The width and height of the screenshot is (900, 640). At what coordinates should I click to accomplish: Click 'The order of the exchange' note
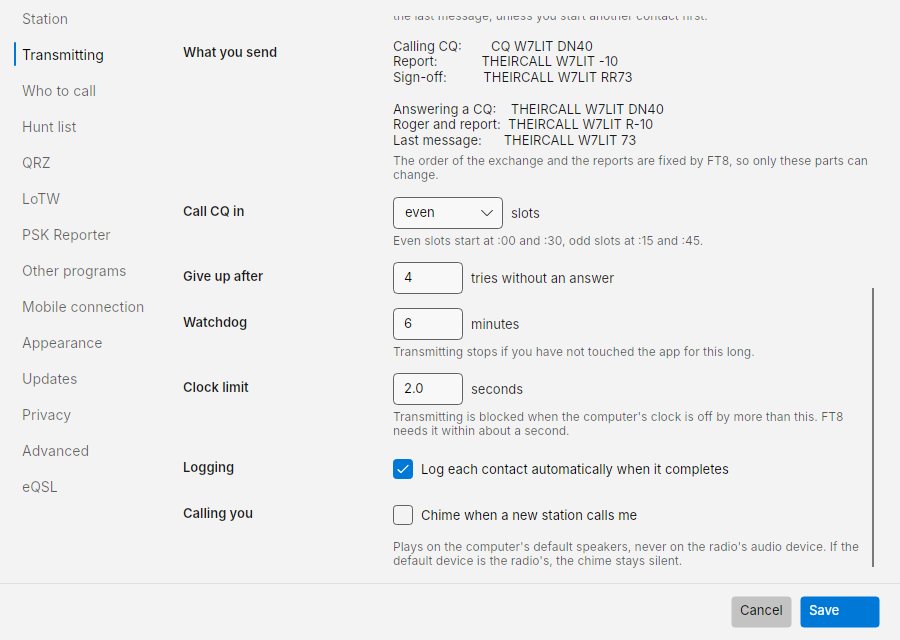(630, 168)
